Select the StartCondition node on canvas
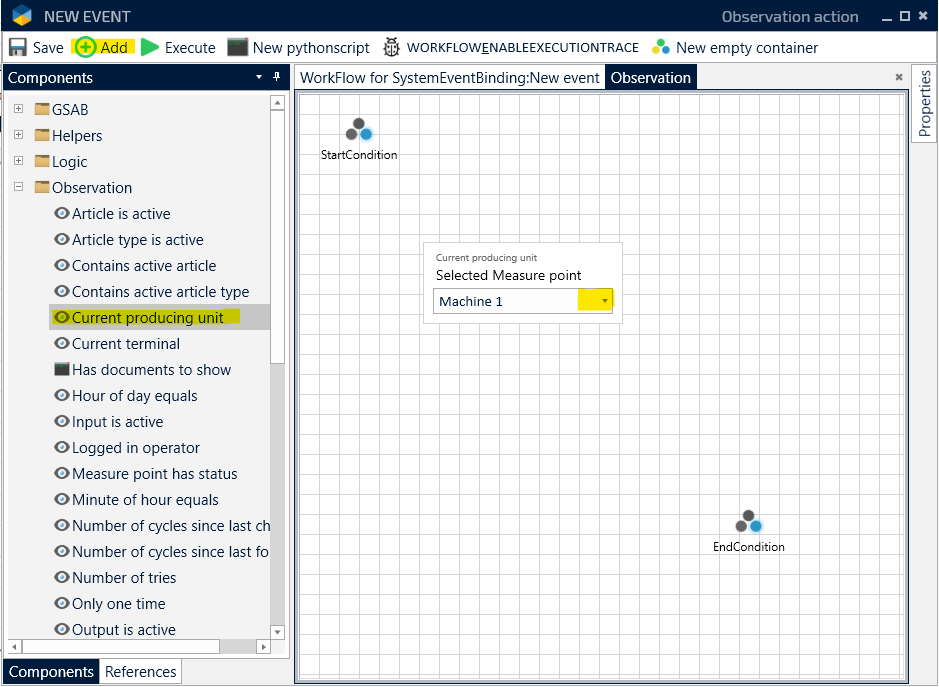 pos(358,131)
